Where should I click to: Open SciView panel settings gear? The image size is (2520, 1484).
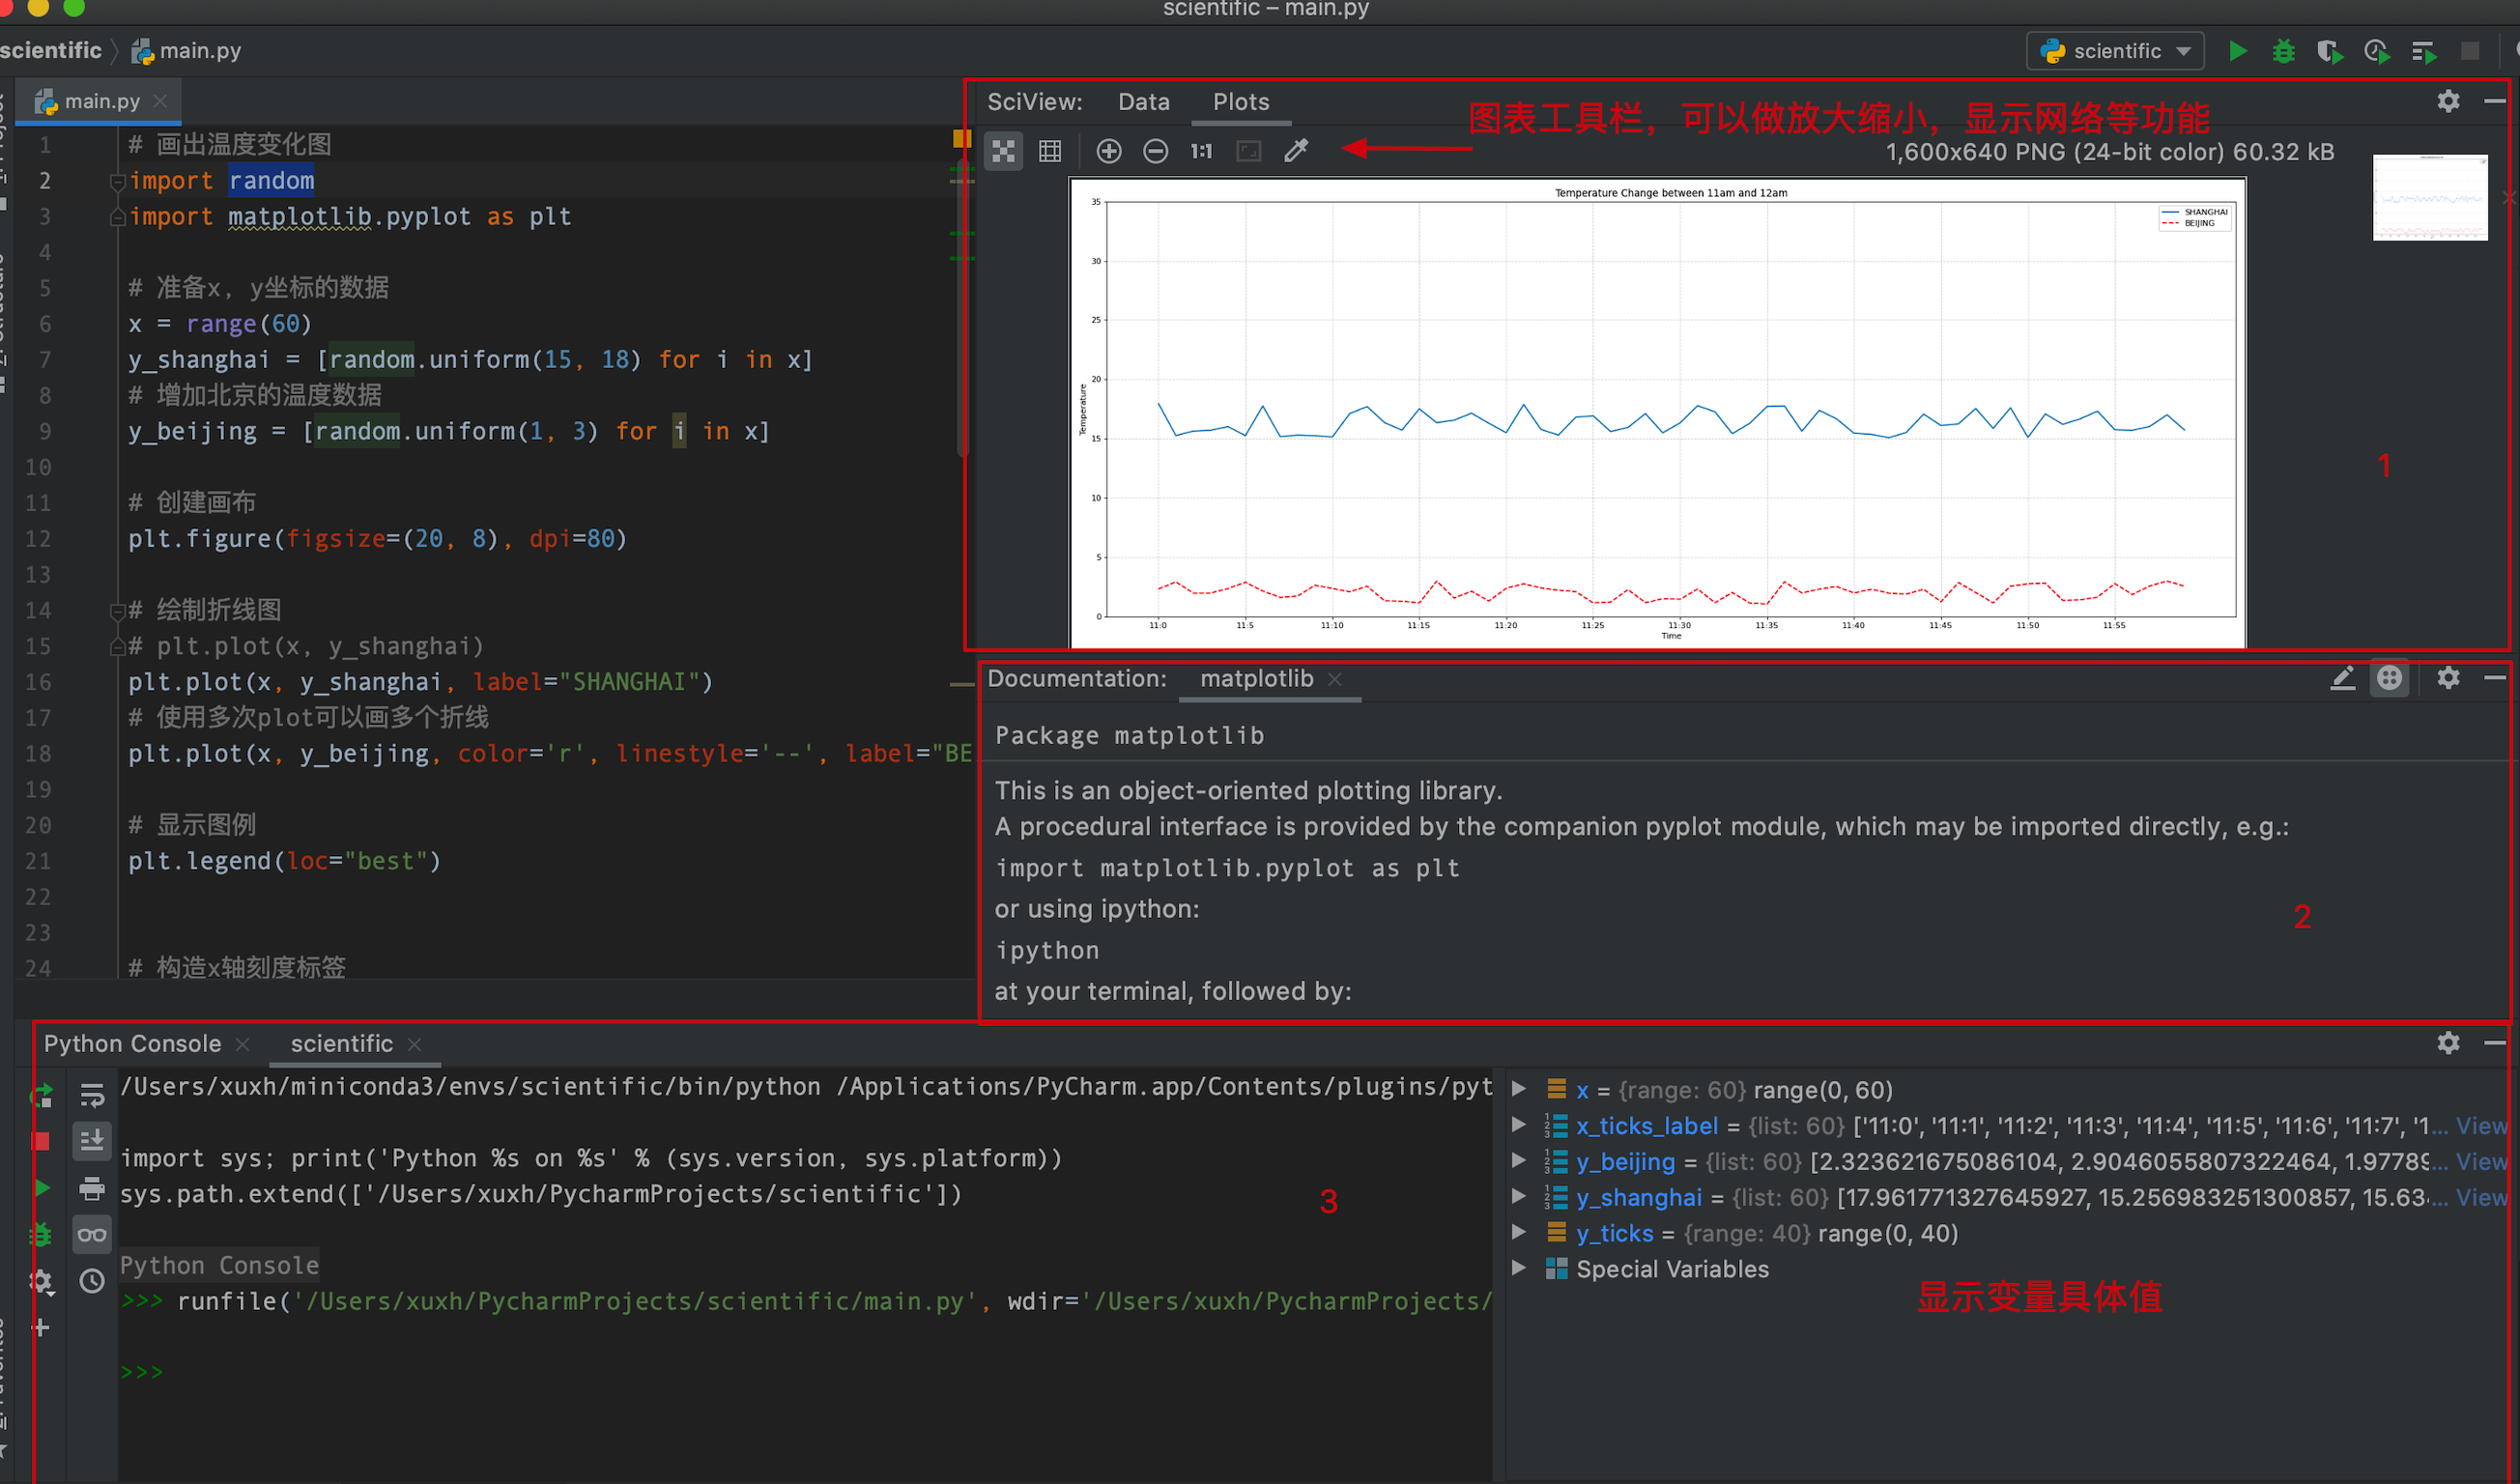click(x=2448, y=101)
